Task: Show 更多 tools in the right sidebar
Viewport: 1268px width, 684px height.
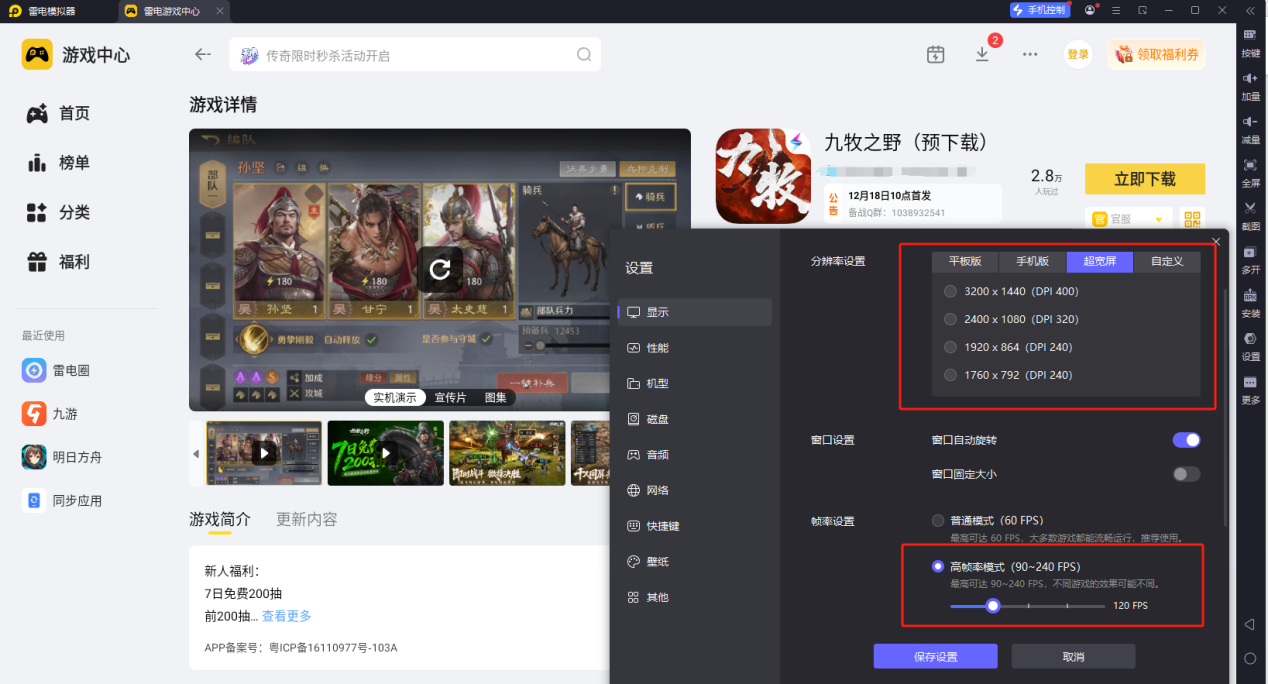Action: pyautogui.click(x=1250, y=388)
